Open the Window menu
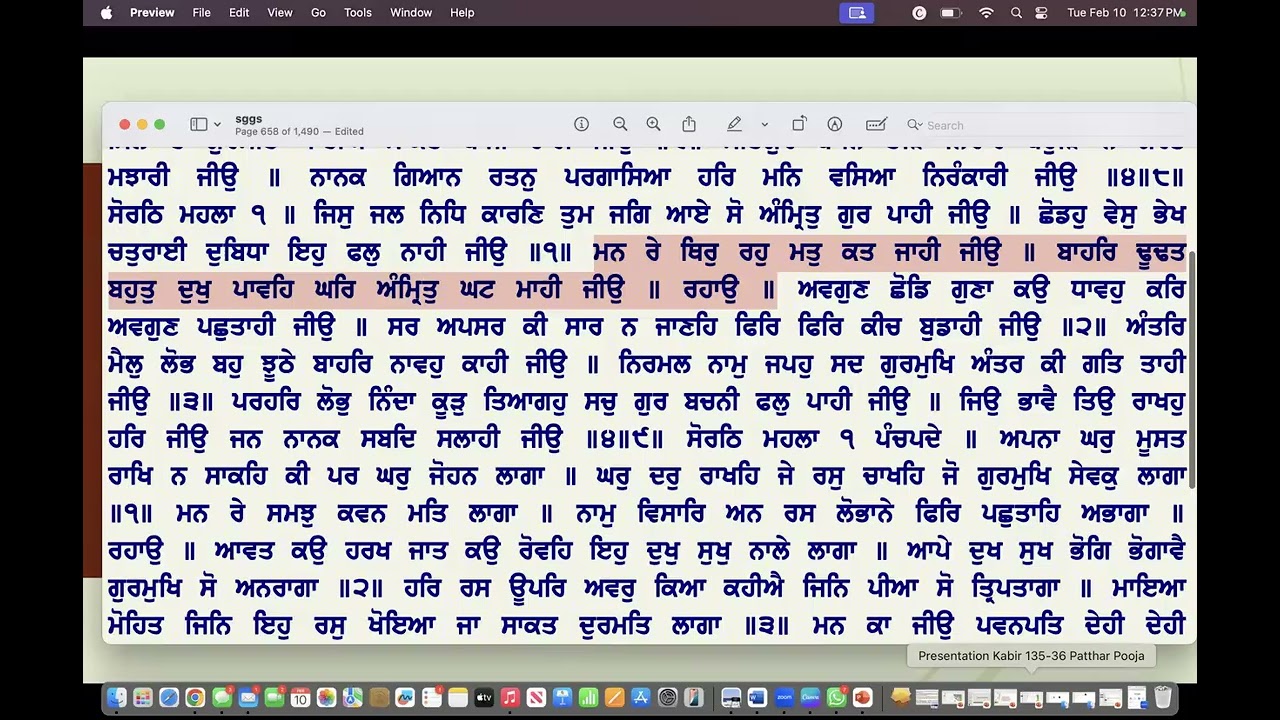This screenshot has height=720, width=1280. (x=411, y=12)
